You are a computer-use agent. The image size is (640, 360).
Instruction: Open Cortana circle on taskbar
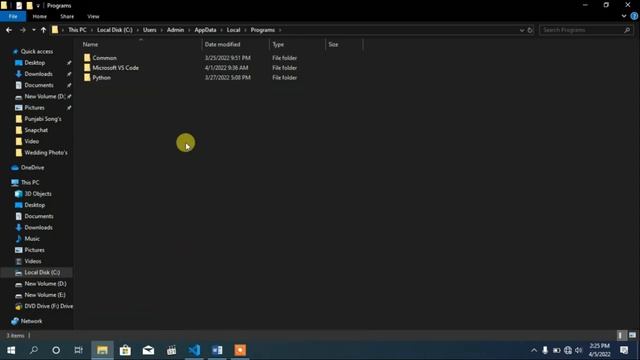pos(56,350)
